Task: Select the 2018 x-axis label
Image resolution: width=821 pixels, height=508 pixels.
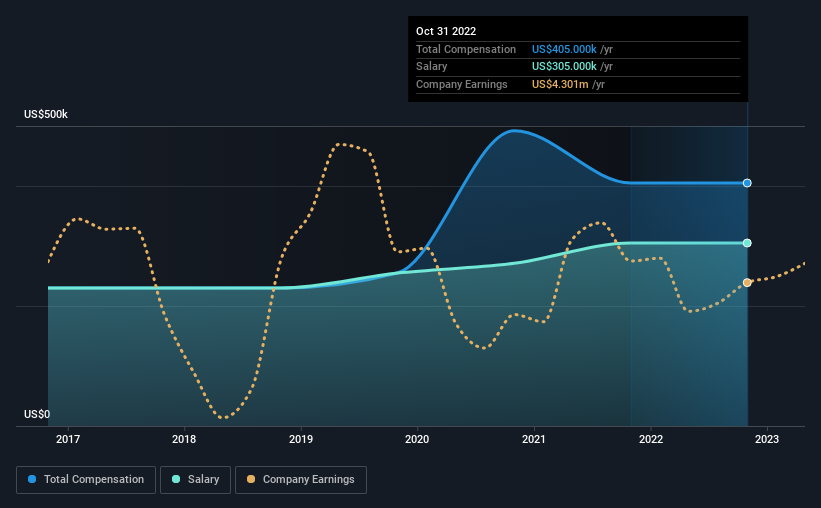Action: pos(184,439)
